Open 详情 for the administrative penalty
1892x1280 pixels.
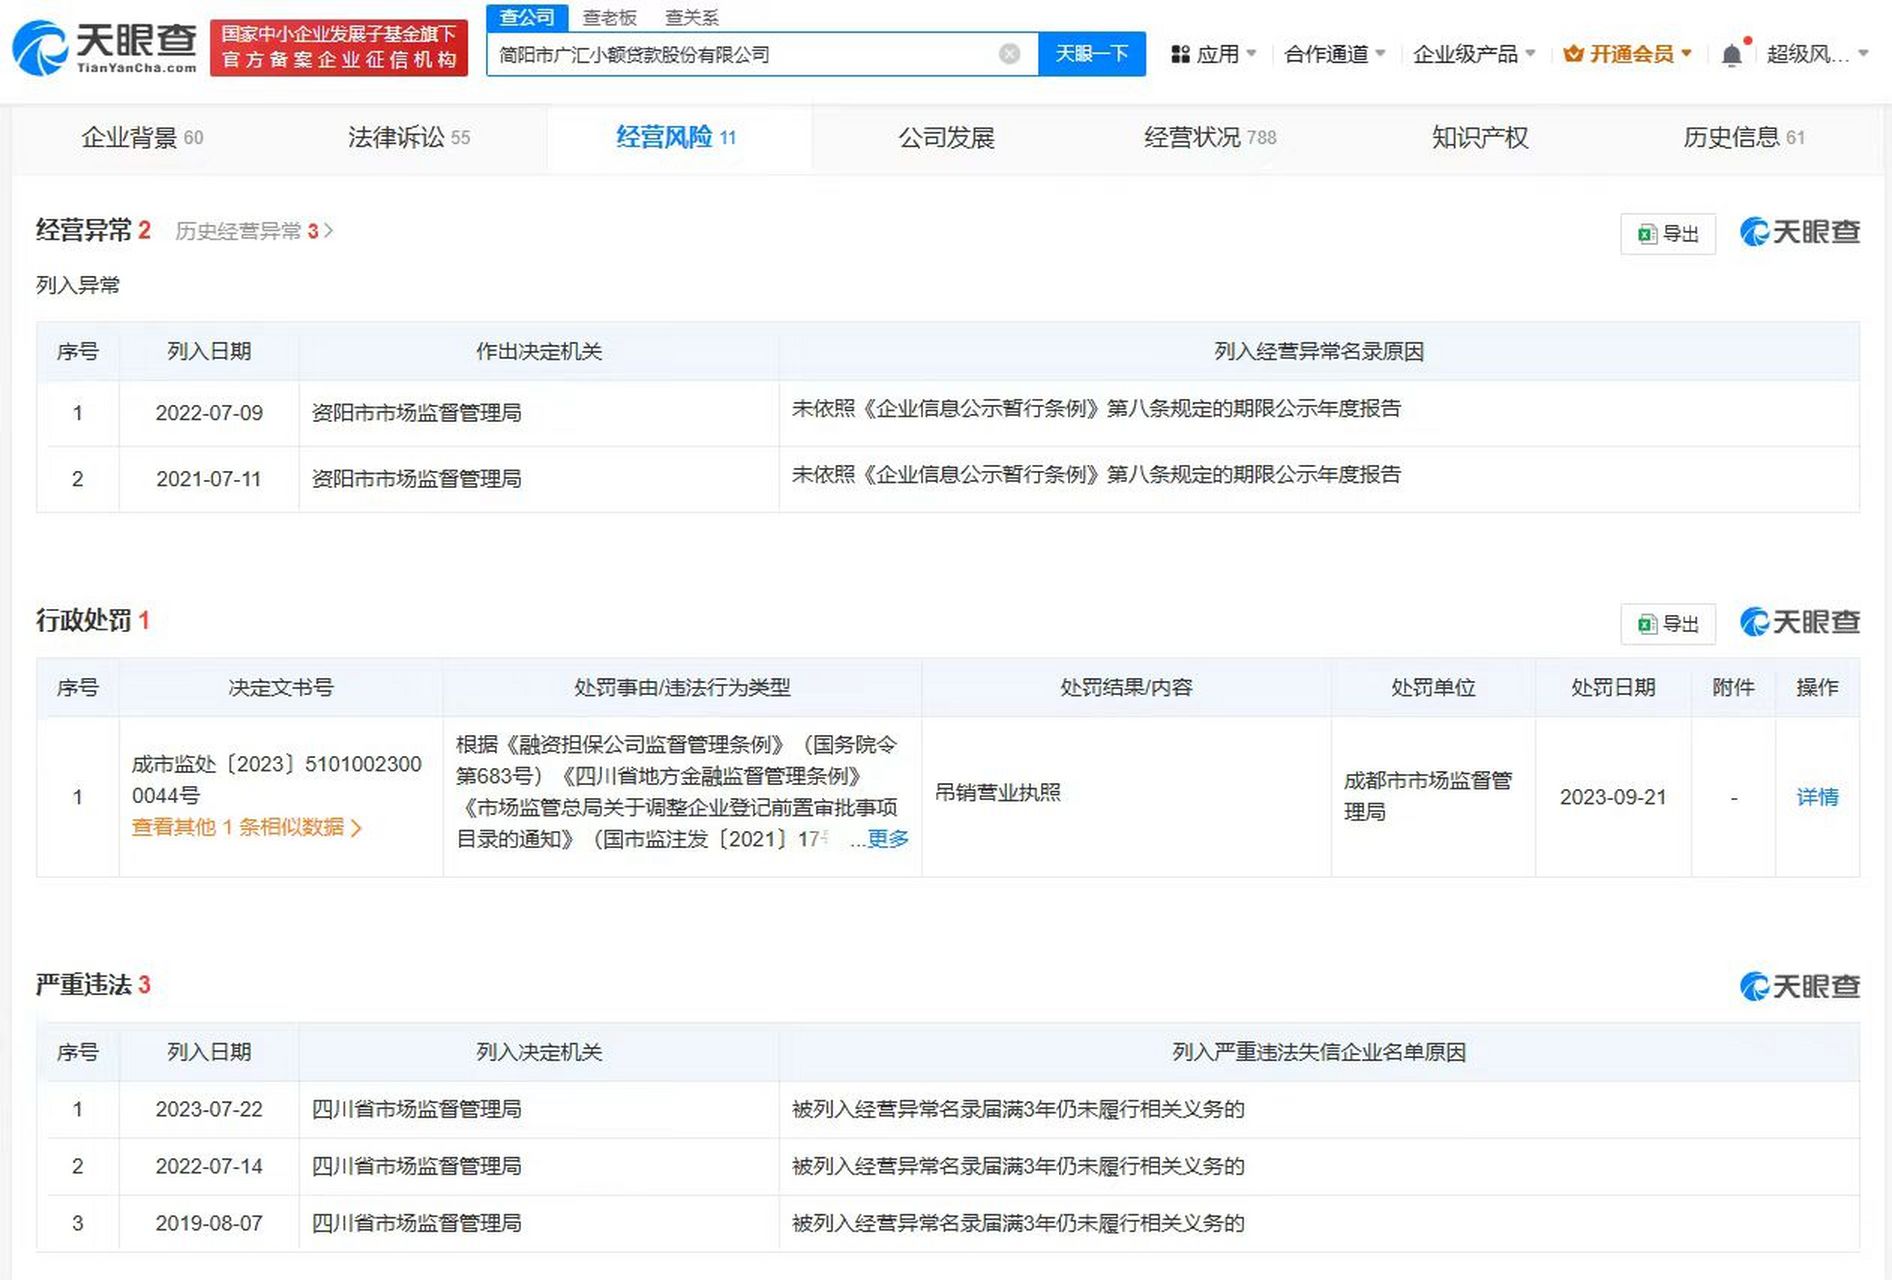click(x=1817, y=797)
